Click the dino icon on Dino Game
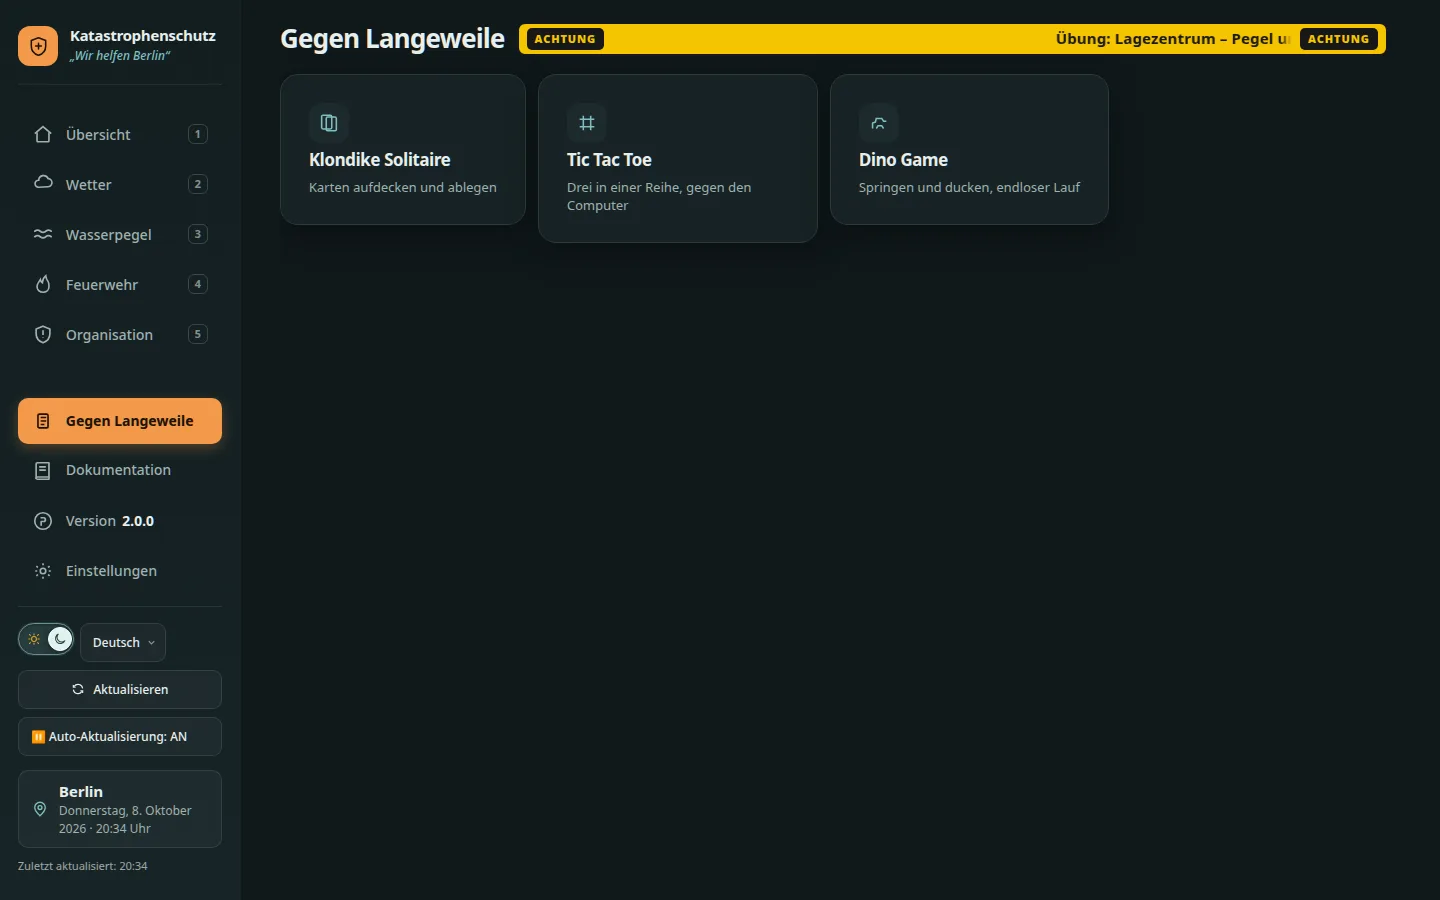Screen dimensions: 1440x900 pyautogui.click(x=879, y=123)
